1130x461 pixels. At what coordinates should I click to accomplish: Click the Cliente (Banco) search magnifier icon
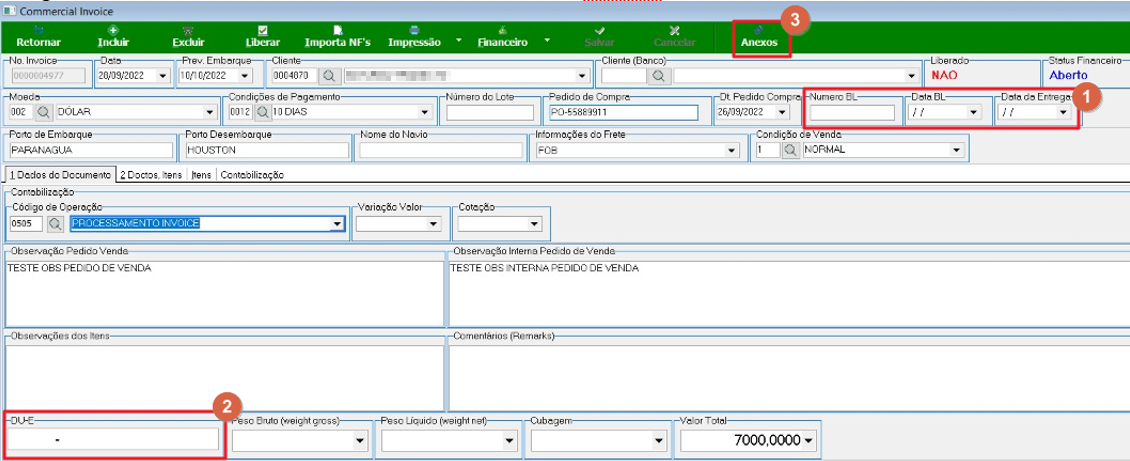tap(660, 76)
